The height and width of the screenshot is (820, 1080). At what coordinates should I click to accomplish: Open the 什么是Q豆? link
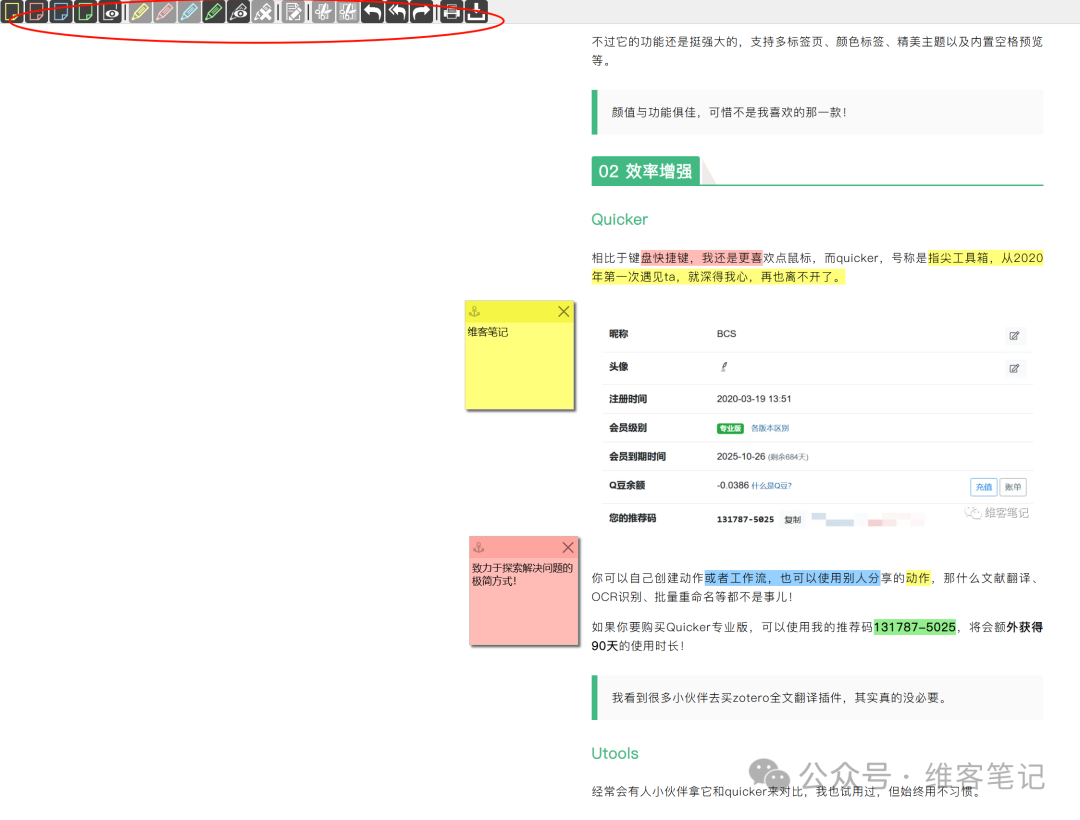coord(771,485)
